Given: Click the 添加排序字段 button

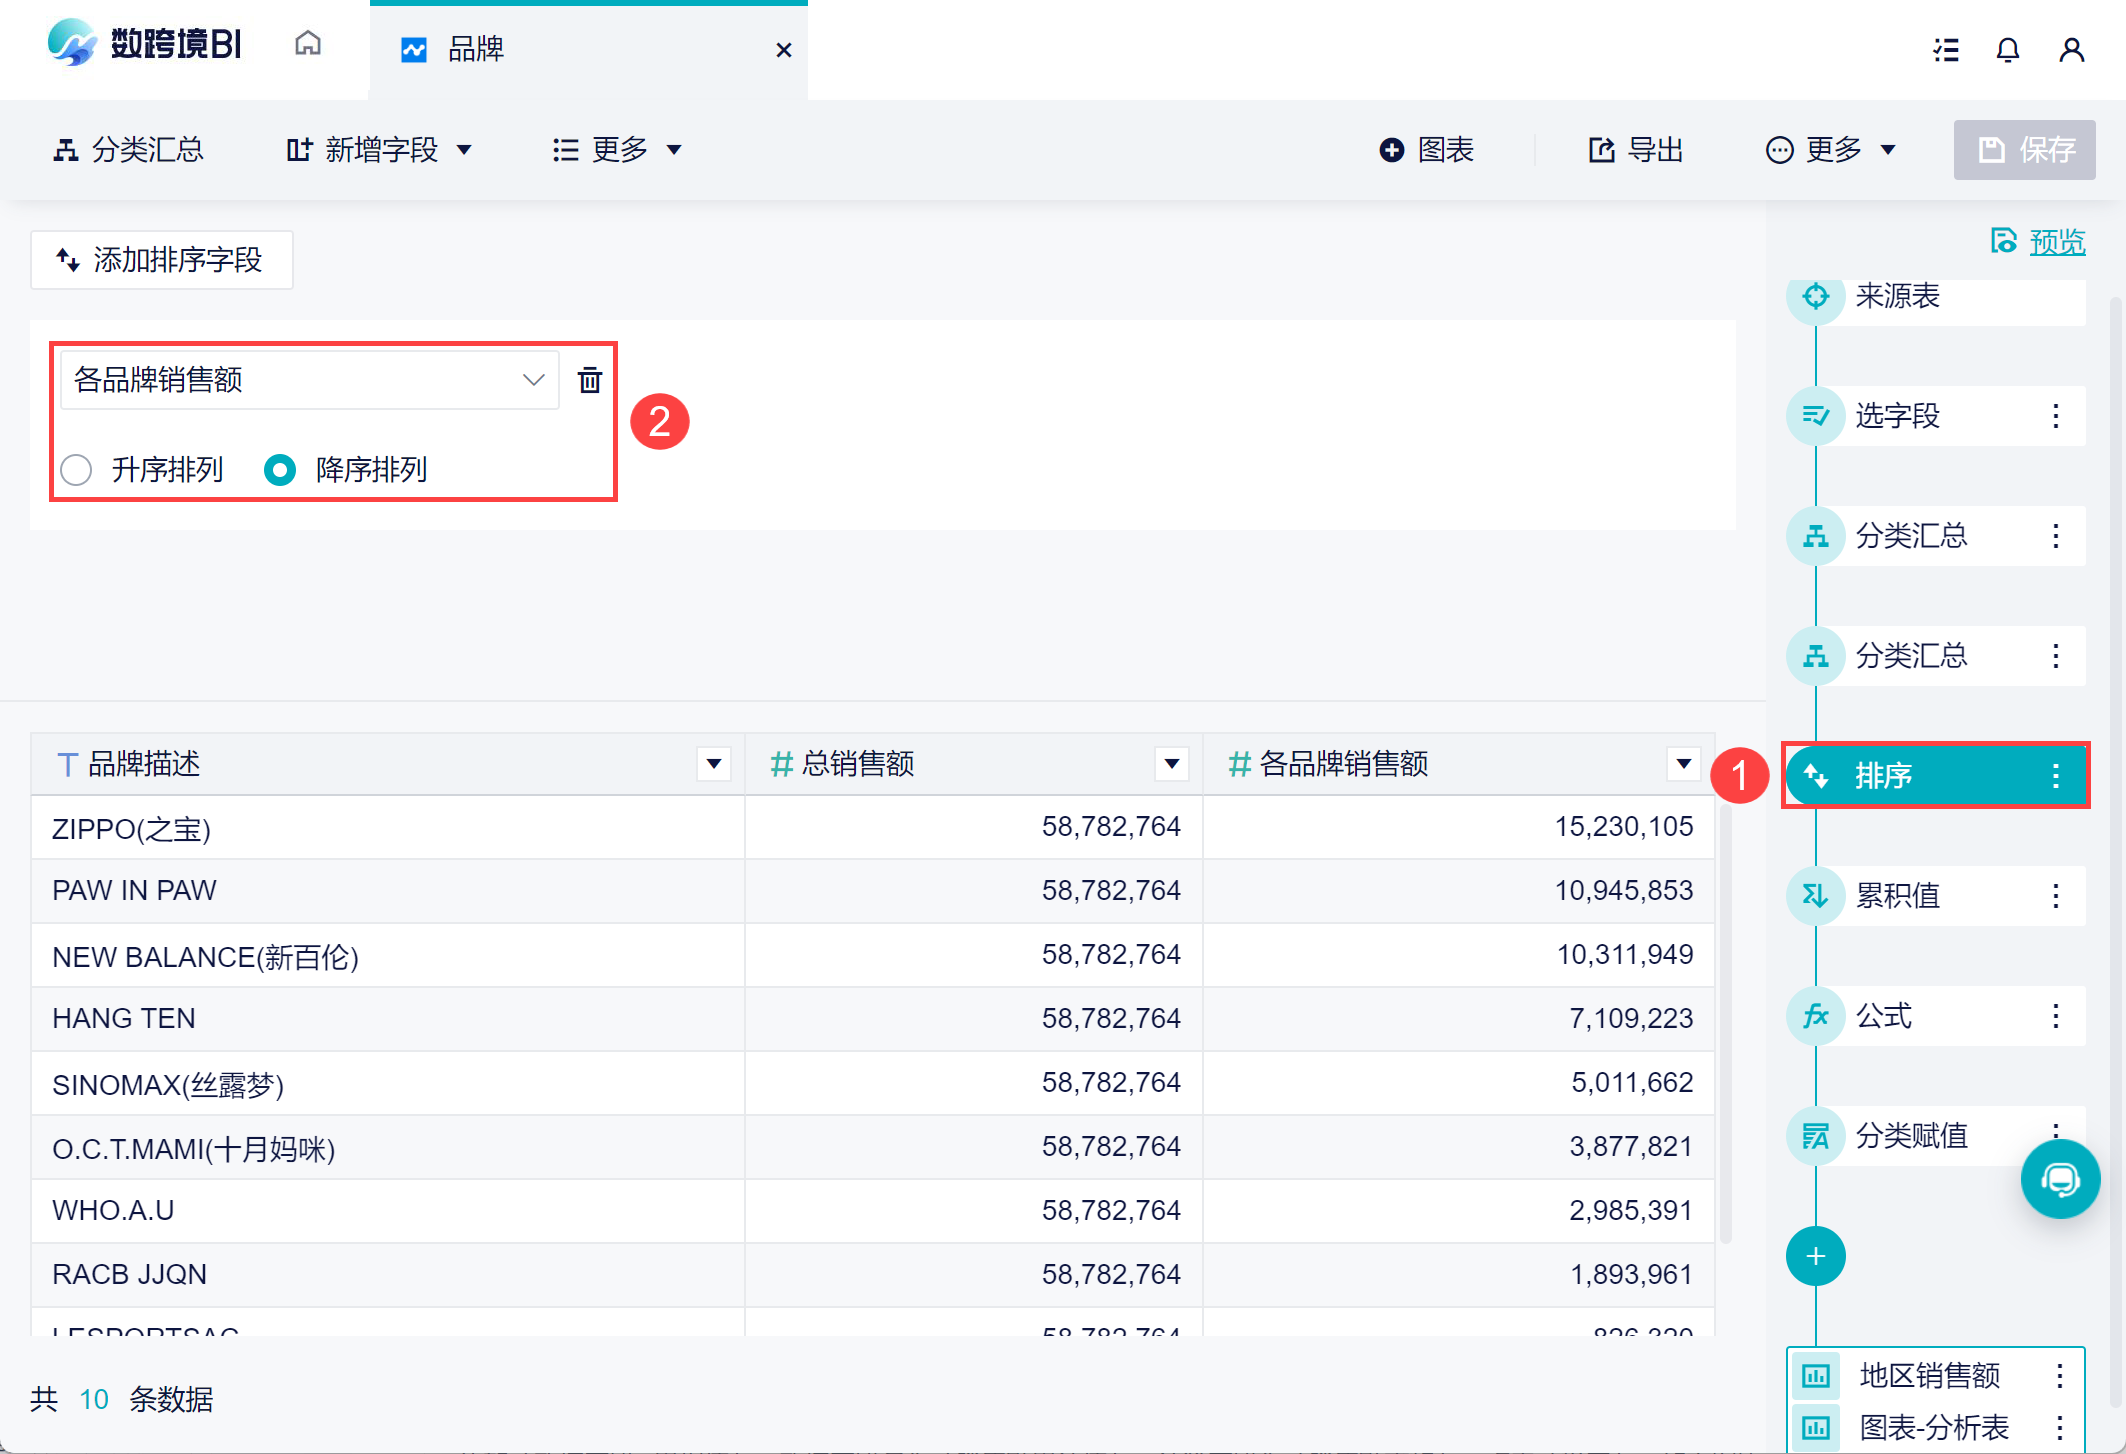Looking at the screenshot, I should coord(162,260).
